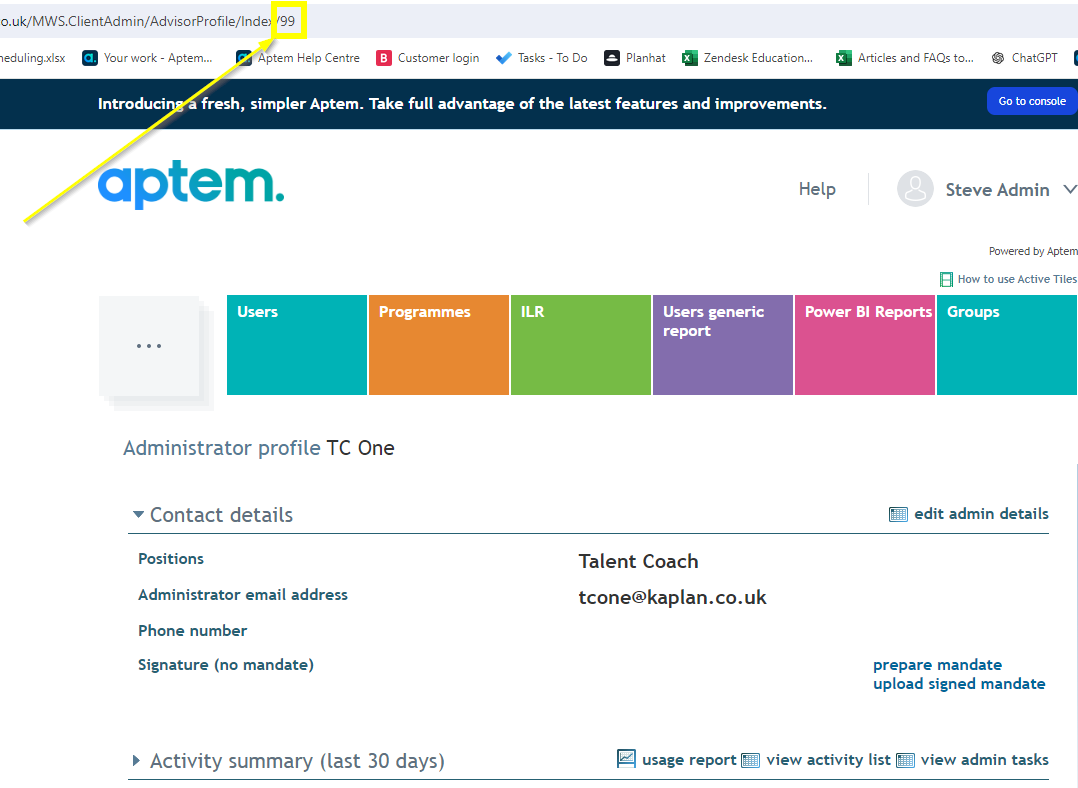Click the Signature (no mandate) label
Screen dimensions: 1078x788
(x=226, y=665)
